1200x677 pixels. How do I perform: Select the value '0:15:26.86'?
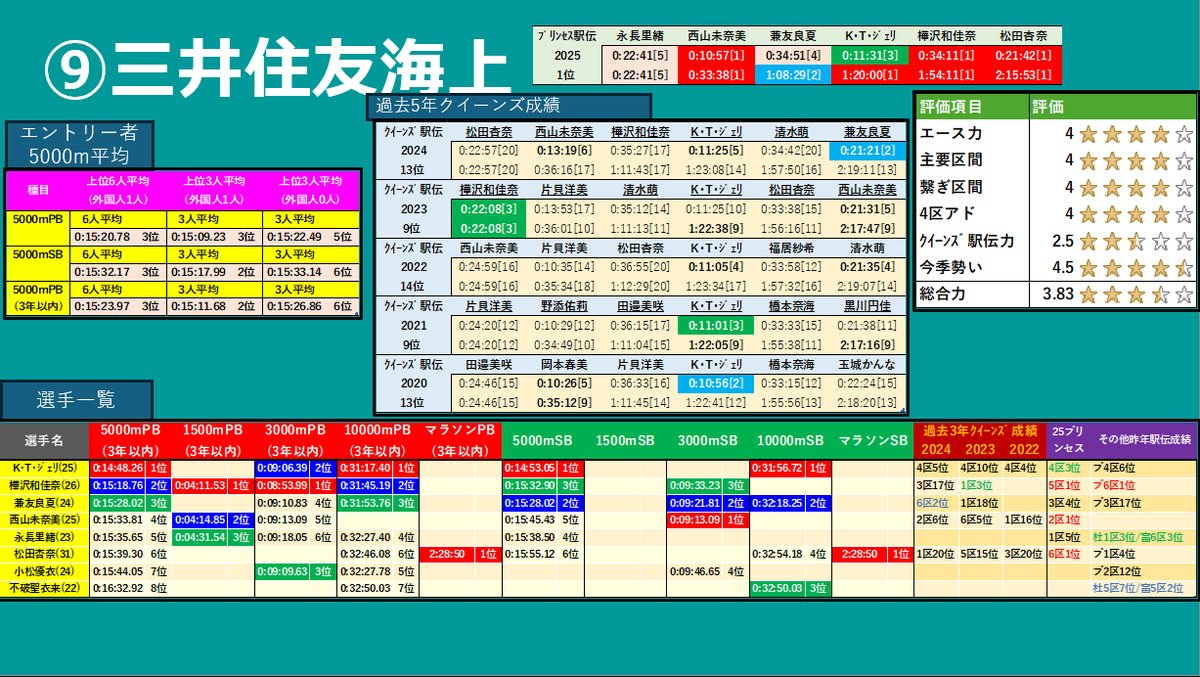coord(294,308)
